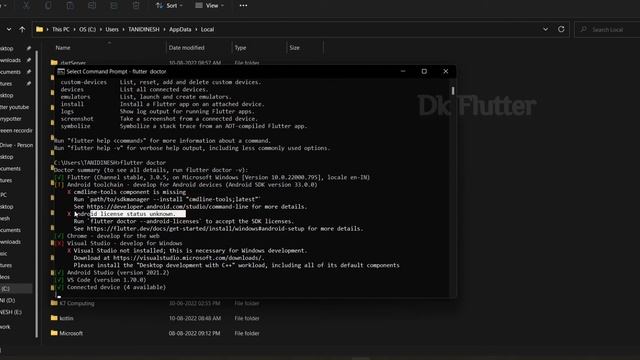Viewport: 640px width, 360px height.
Task: Select TANIDINESH in the breadcrumb path
Action: pos(144,29)
